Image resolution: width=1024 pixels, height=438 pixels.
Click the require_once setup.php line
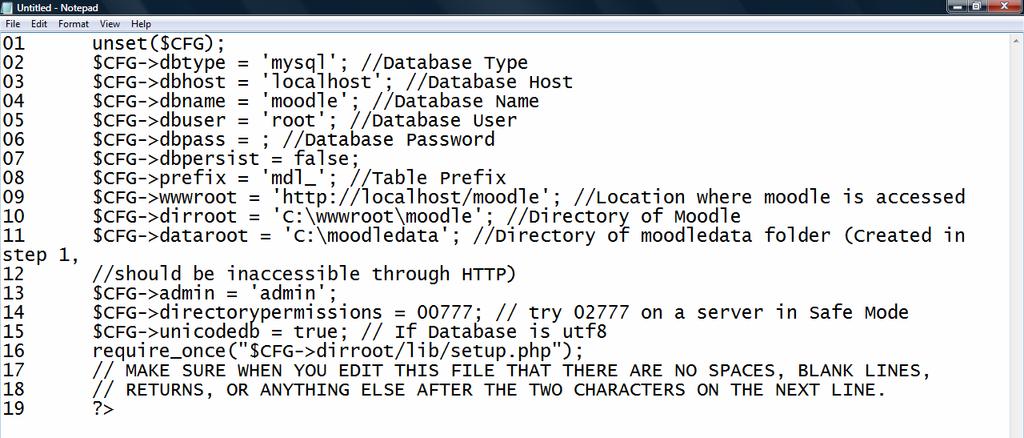(x=338, y=351)
